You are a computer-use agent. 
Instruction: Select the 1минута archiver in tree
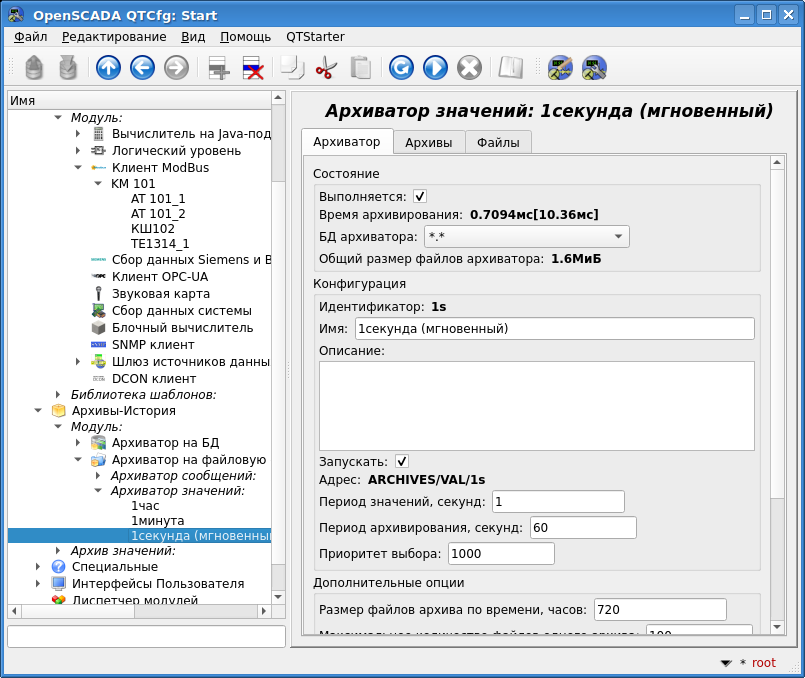tap(158, 520)
